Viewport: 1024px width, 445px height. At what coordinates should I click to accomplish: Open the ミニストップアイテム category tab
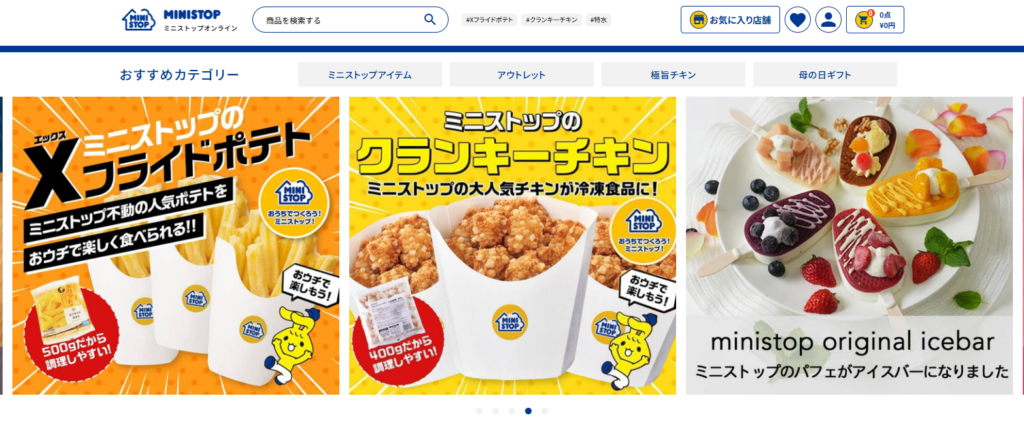click(370, 74)
